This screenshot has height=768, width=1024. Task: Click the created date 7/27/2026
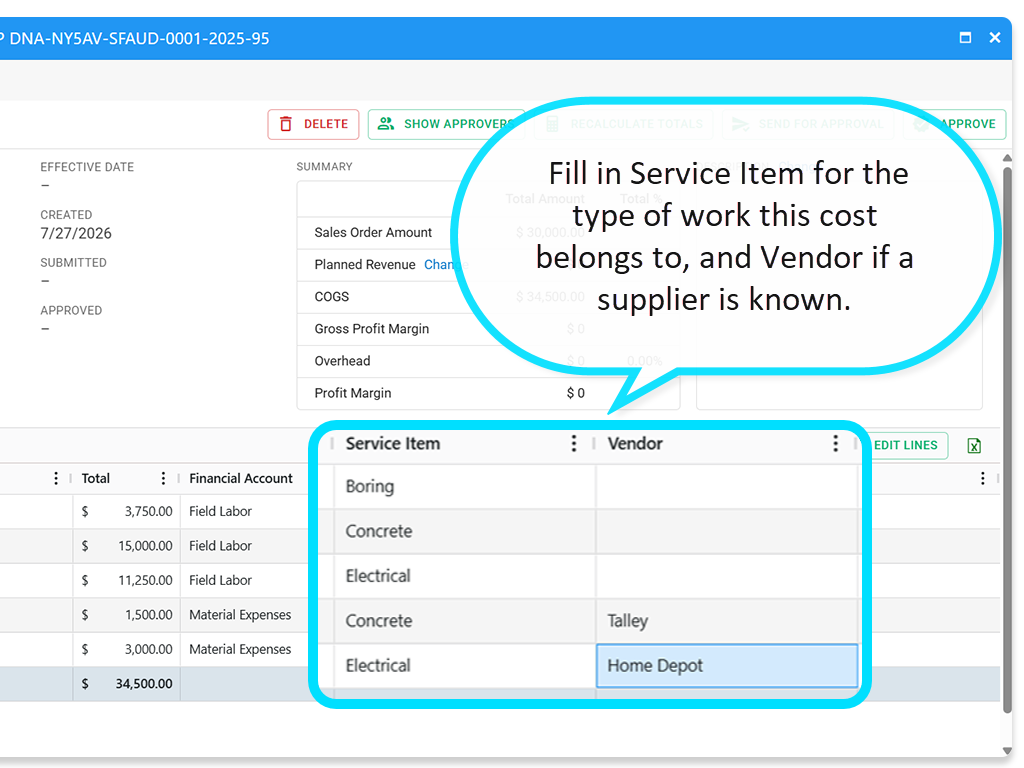(76, 234)
